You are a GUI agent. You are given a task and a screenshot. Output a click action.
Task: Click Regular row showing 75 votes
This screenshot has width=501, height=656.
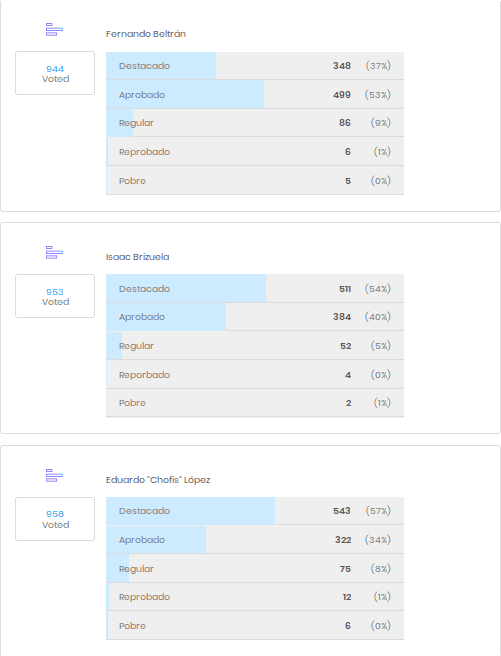255,569
